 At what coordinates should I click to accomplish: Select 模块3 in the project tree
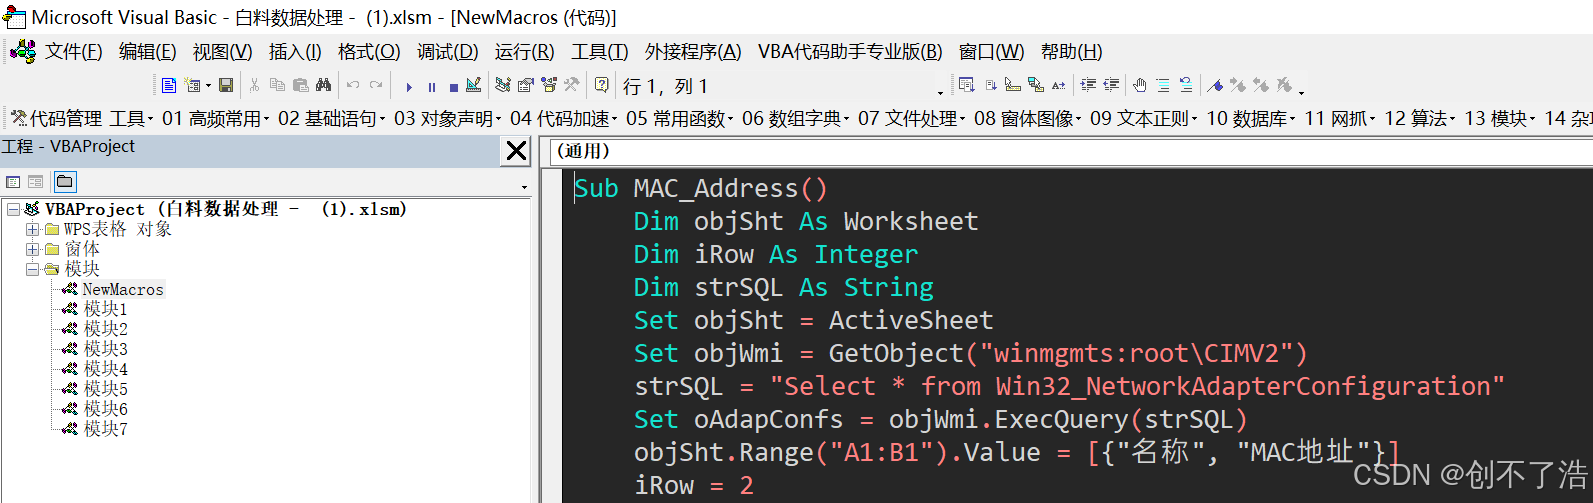click(106, 349)
